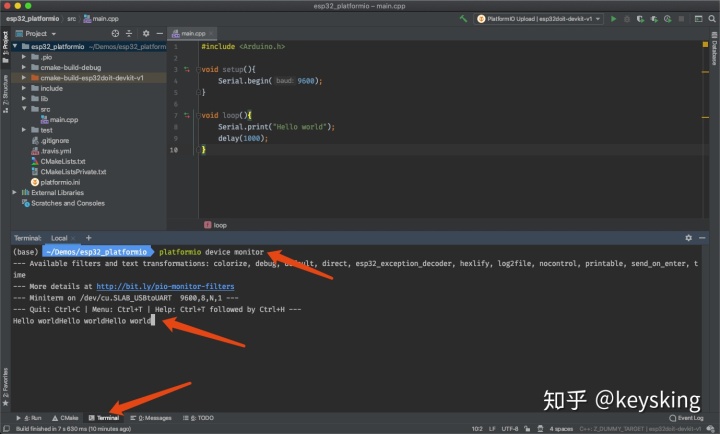The width and height of the screenshot is (720, 434).
Task: Expand the lib folder
Action: click(24, 99)
